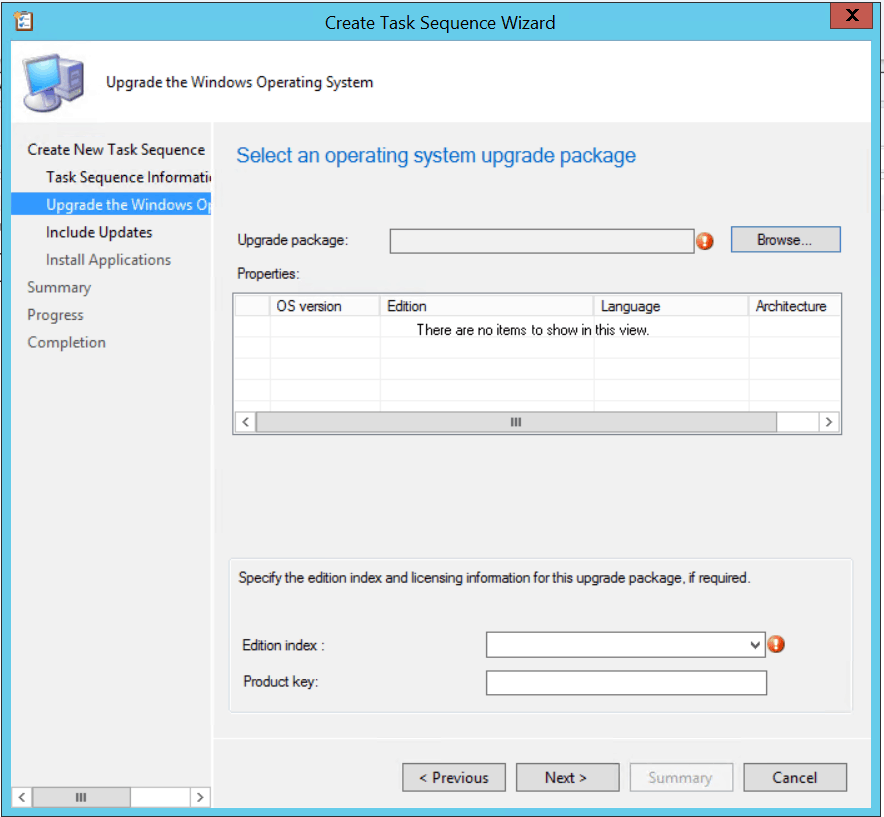The height and width of the screenshot is (817, 884).
Task: Click the wizard clipboard icon in title bar
Action: point(24,21)
